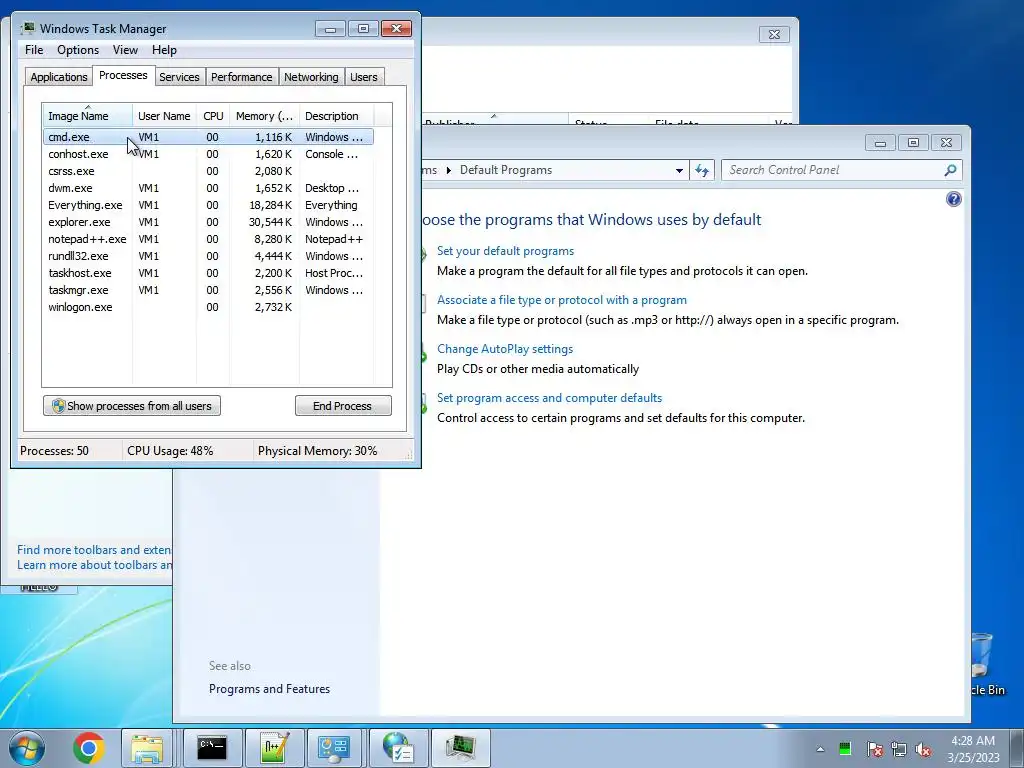
Task: Show hidden tray icons arrow
Action: coord(820,749)
